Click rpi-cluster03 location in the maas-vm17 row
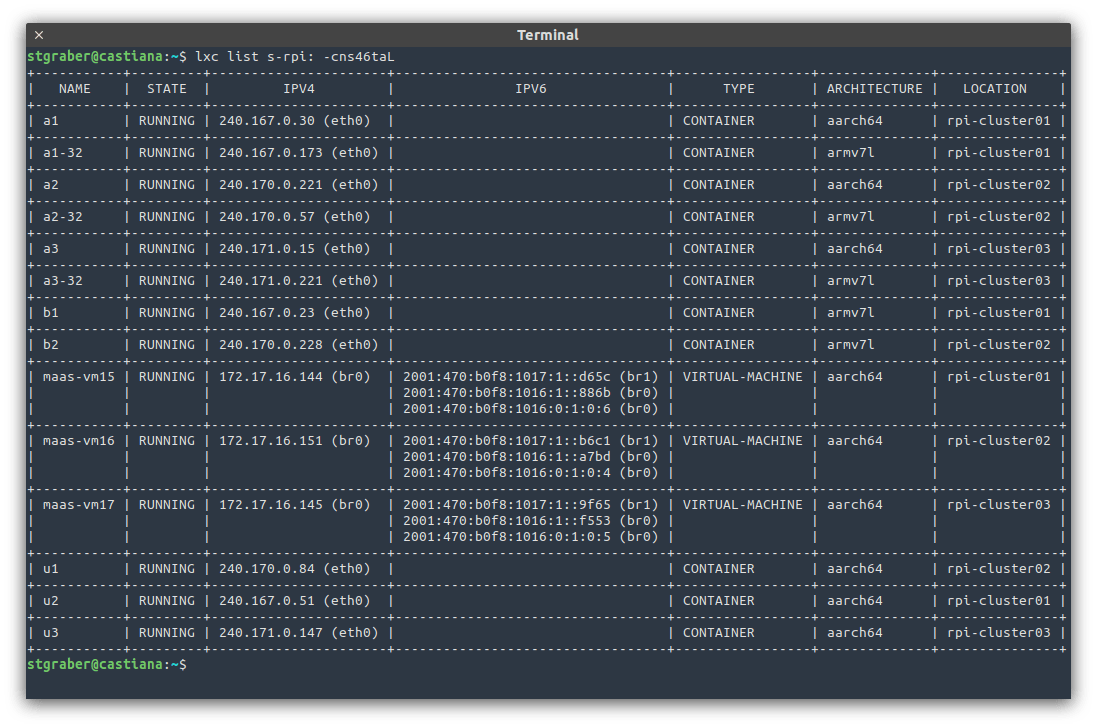The width and height of the screenshot is (1097, 728). tap(998, 504)
